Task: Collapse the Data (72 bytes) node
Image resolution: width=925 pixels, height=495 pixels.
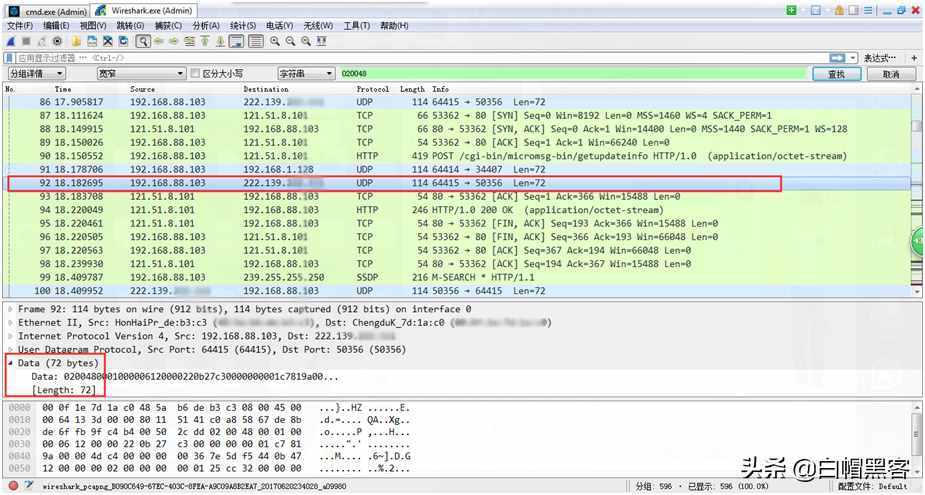Action: [11, 363]
